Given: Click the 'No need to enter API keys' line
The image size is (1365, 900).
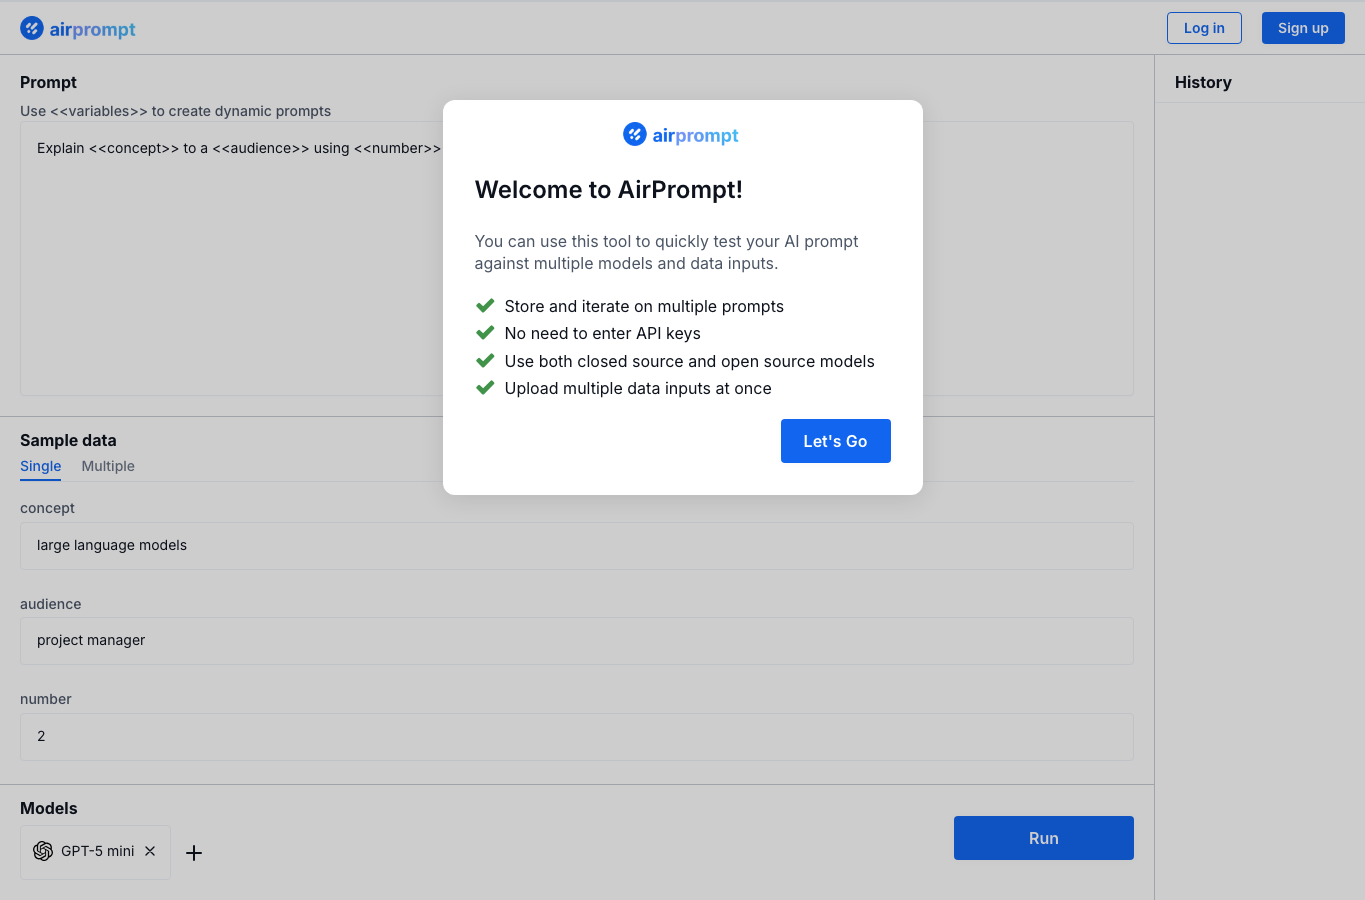Looking at the screenshot, I should (x=602, y=333).
